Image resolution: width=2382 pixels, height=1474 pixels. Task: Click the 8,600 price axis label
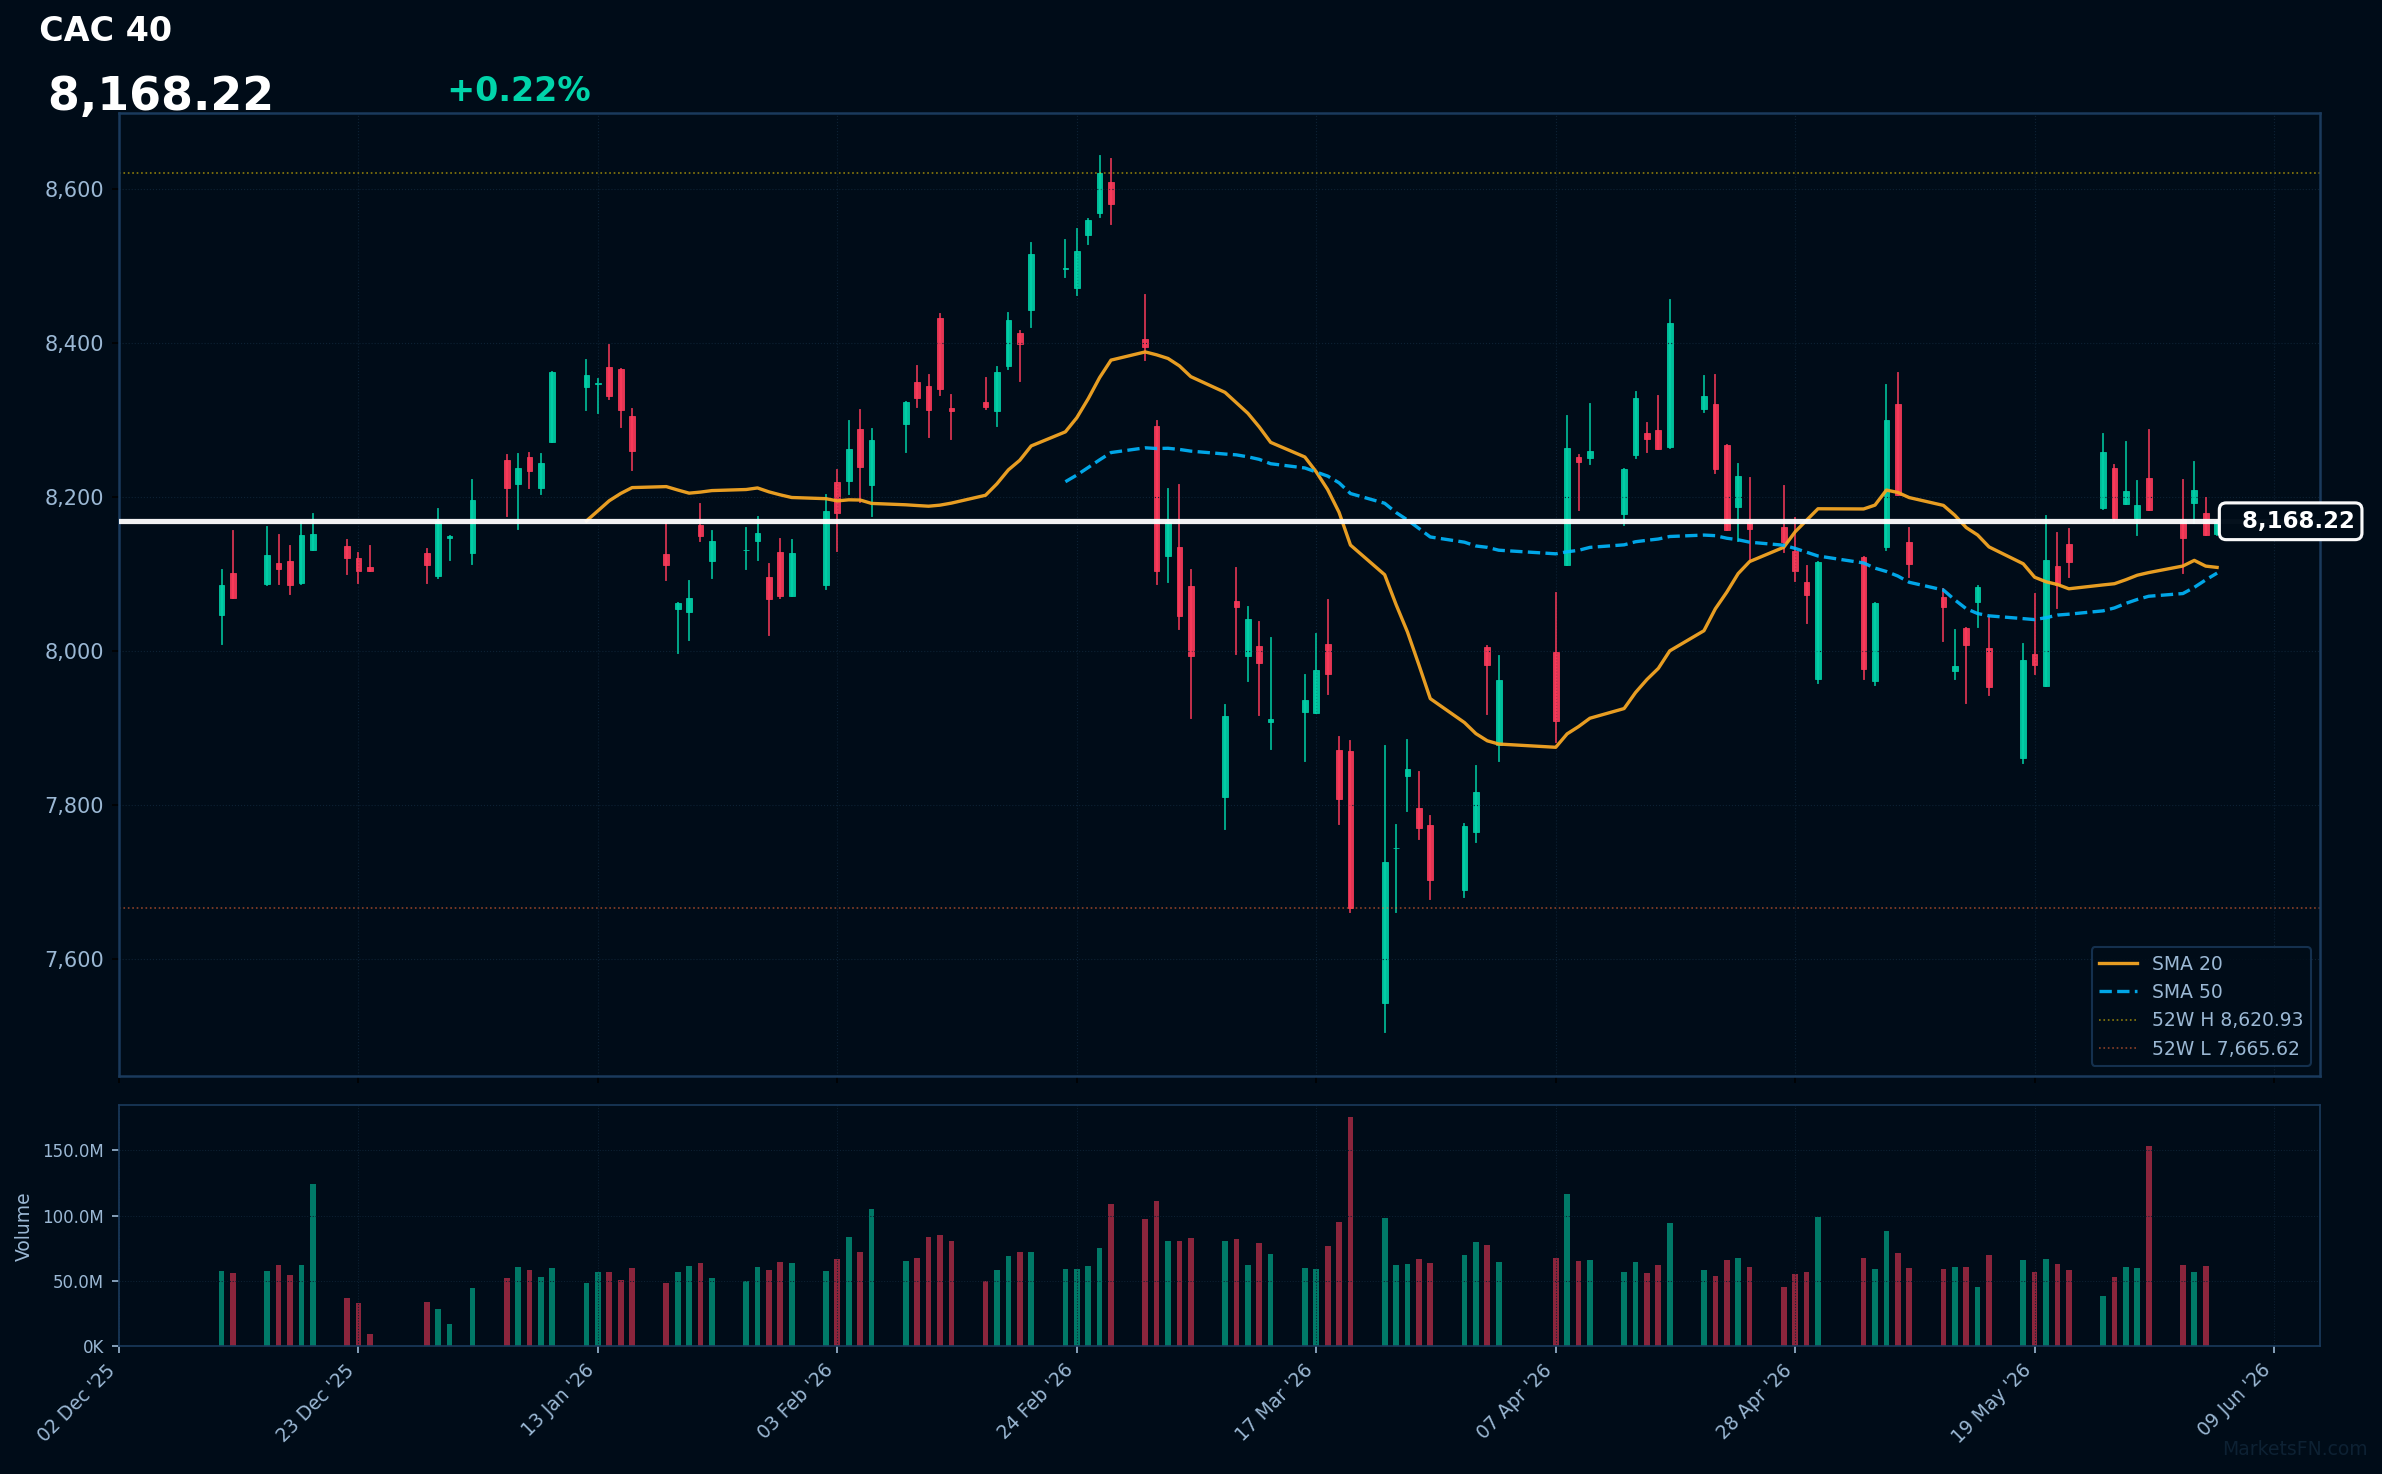(74, 190)
